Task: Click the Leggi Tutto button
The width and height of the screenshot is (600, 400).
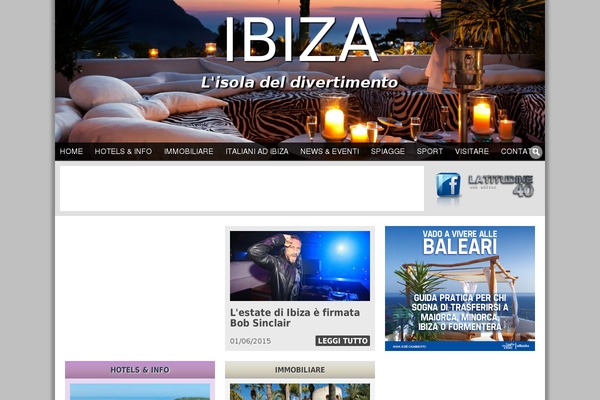Action: tap(342, 341)
